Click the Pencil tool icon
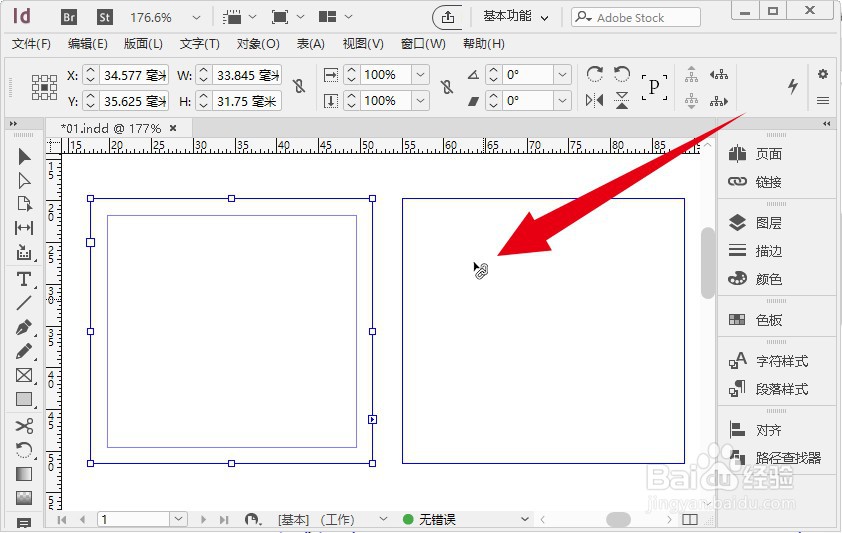The height and width of the screenshot is (533, 842). click(x=24, y=352)
